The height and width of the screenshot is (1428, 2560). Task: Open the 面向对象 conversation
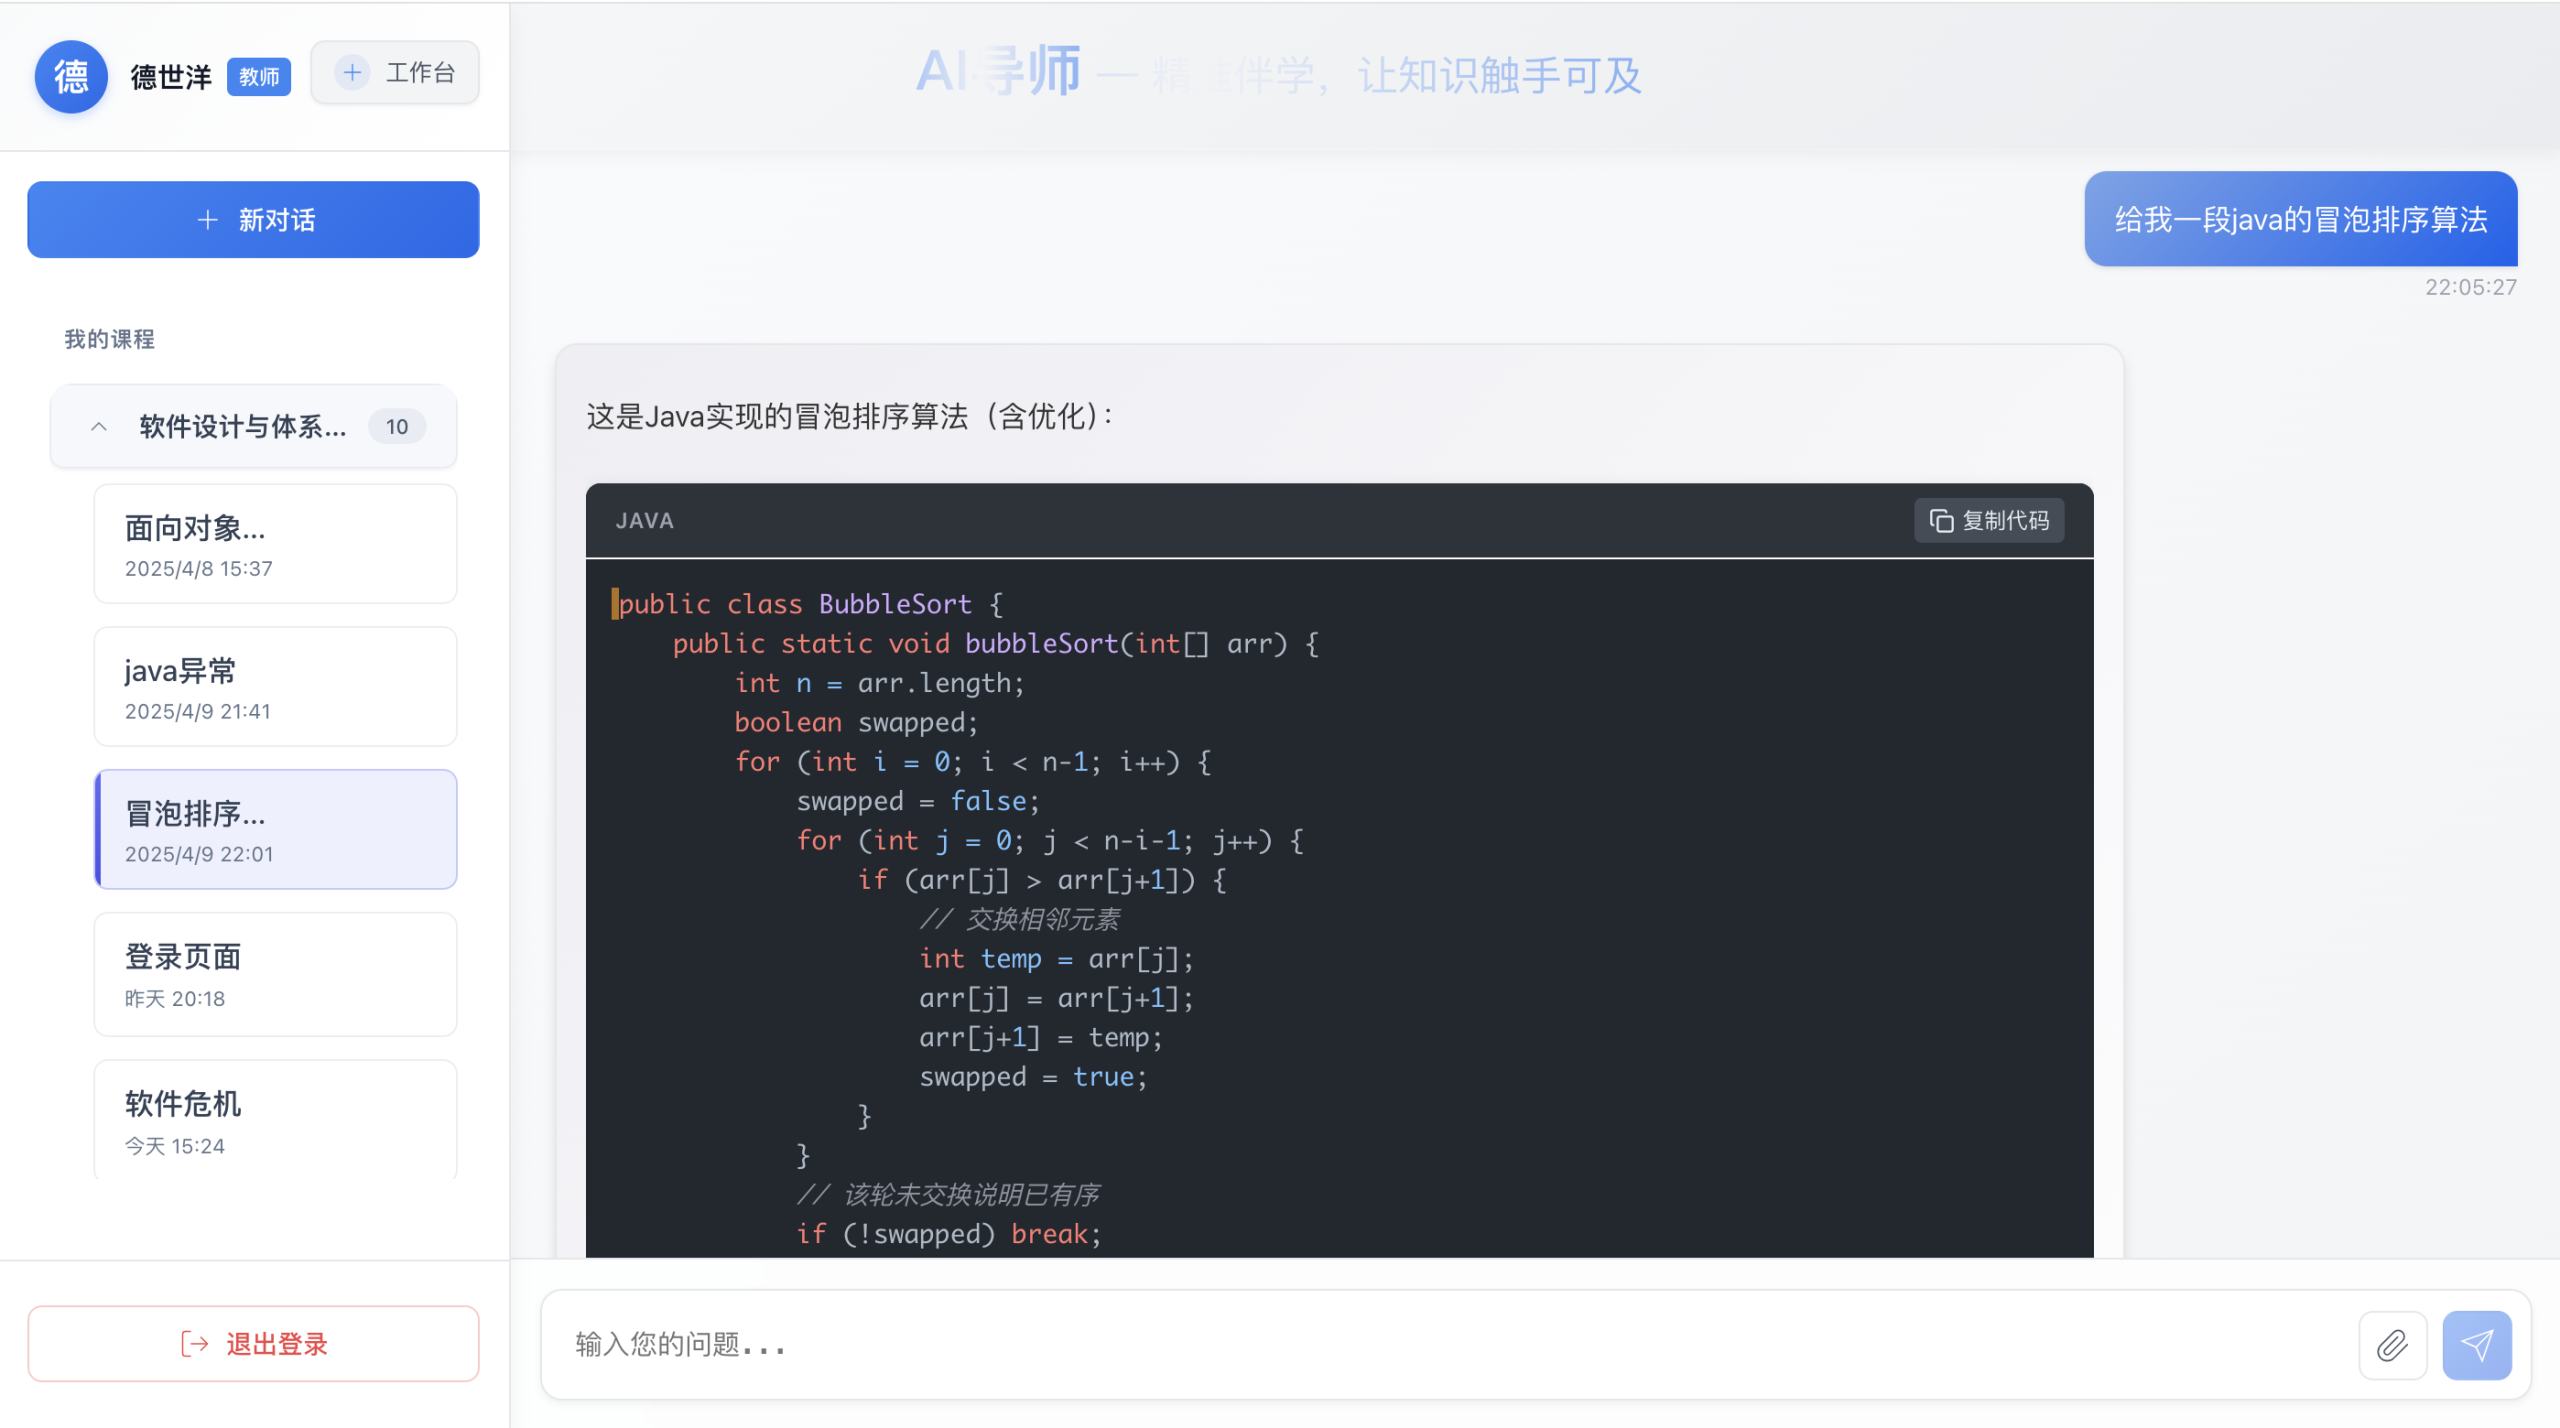click(x=275, y=543)
